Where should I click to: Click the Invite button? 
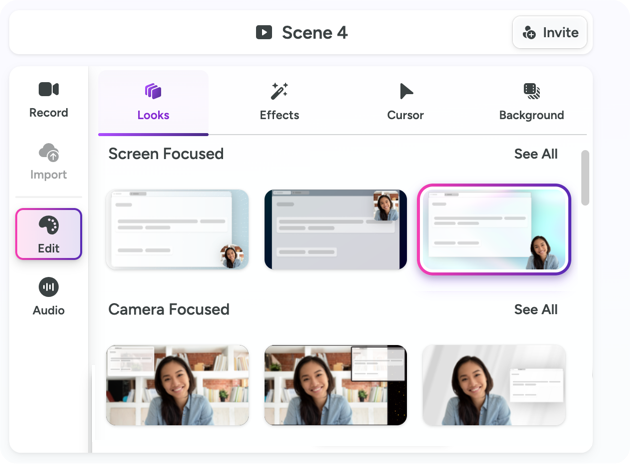tap(550, 33)
